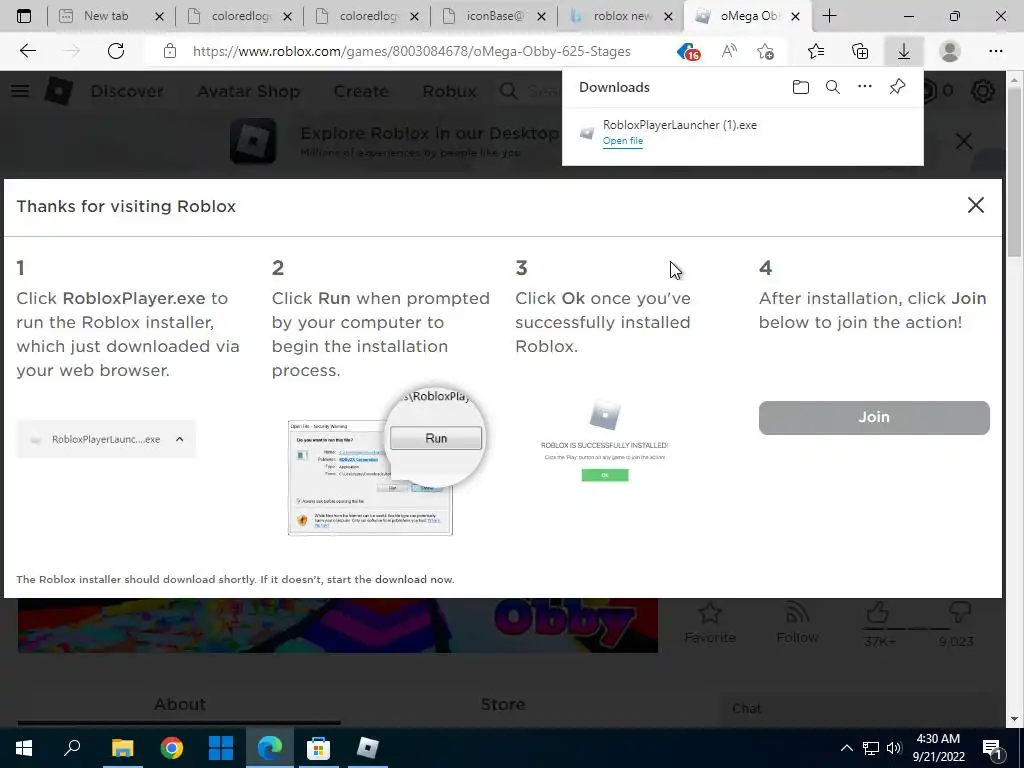Click the Obby game banner thumbnail

tap(338, 625)
